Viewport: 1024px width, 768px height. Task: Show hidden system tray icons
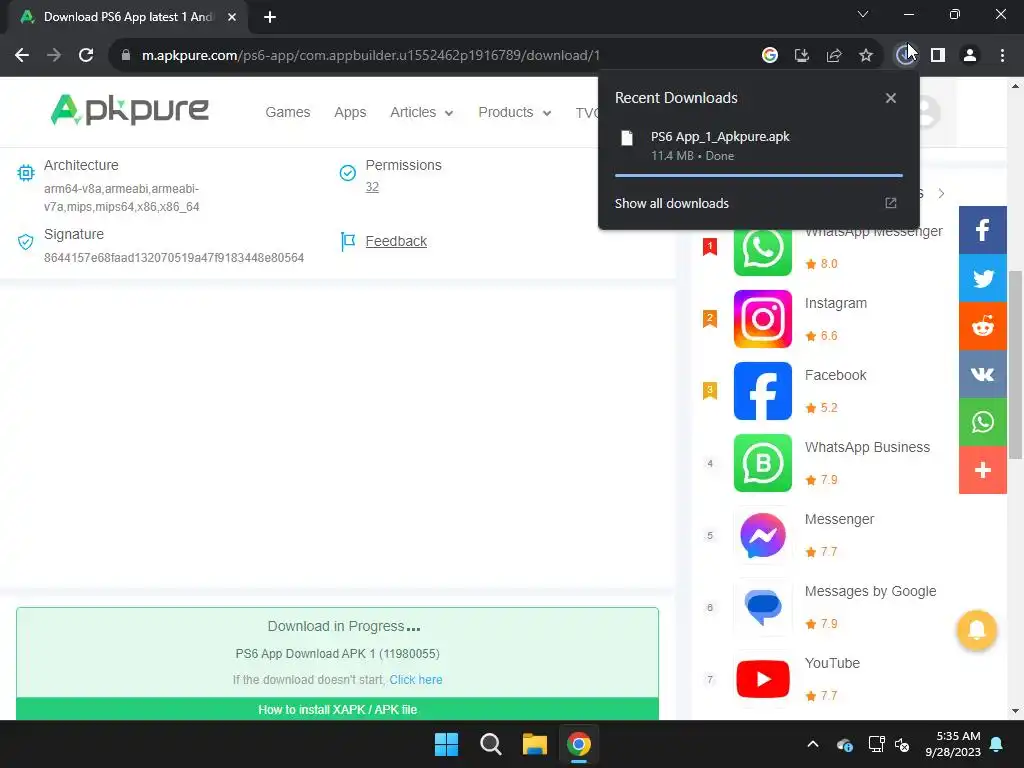(813, 744)
